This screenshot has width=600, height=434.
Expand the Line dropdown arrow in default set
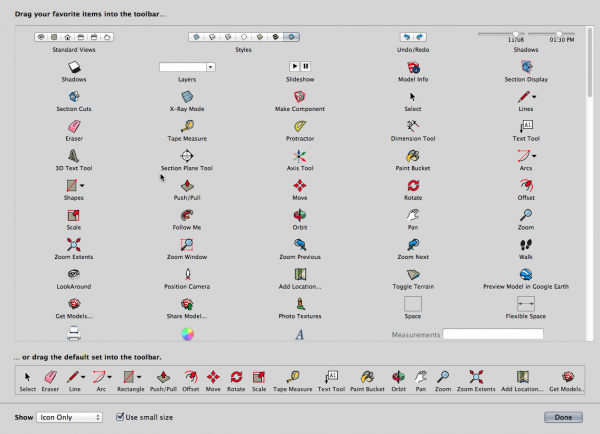tap(83, 377)
